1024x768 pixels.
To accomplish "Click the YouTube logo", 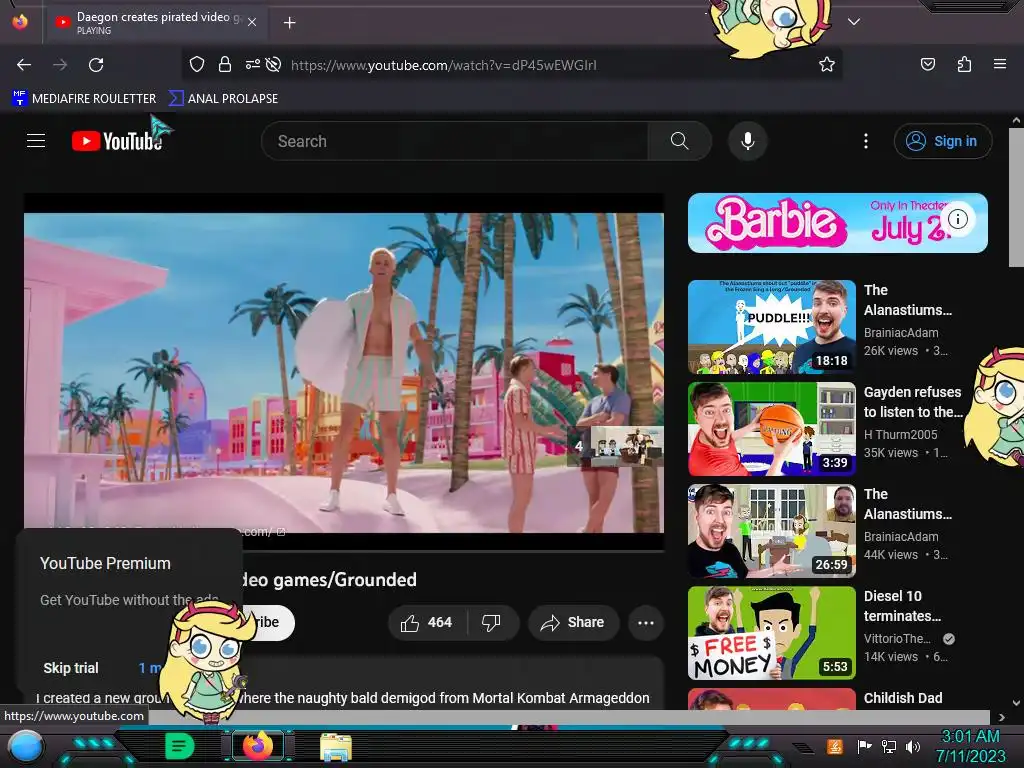I will click(117, 140).
